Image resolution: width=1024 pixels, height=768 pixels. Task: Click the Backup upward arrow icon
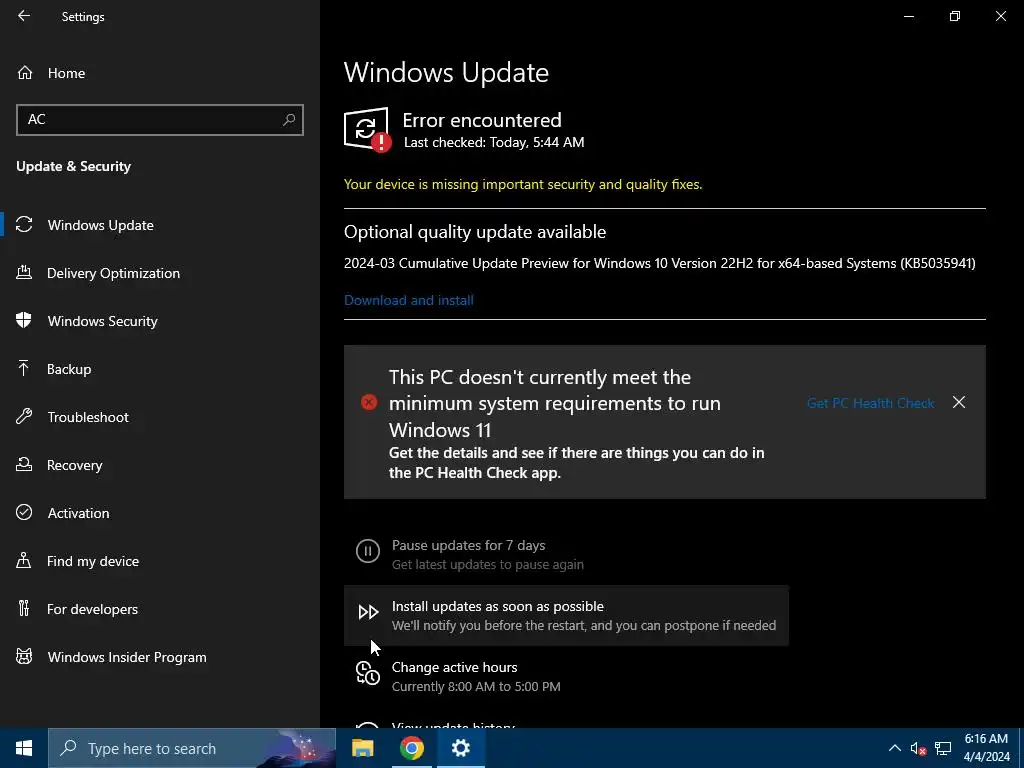(24, 368)
